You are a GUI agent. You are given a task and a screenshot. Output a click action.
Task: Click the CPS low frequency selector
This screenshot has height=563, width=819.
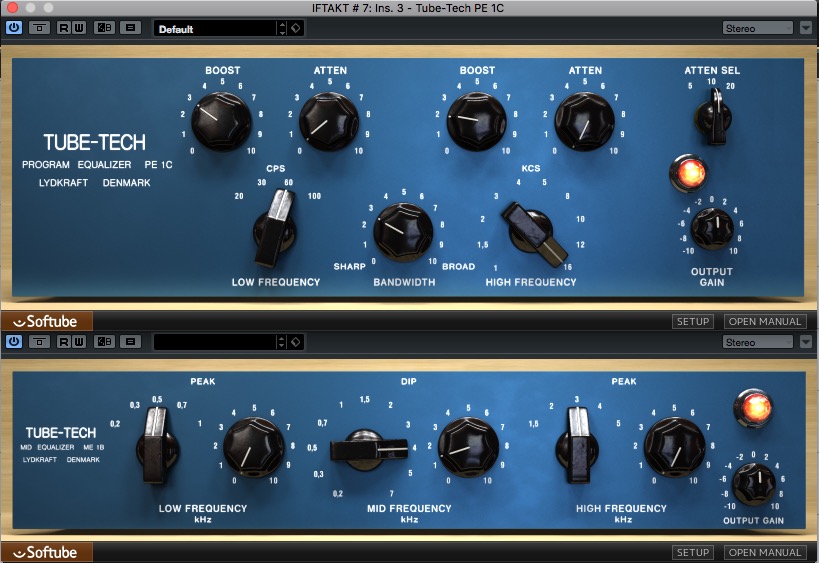pos(275,229)
